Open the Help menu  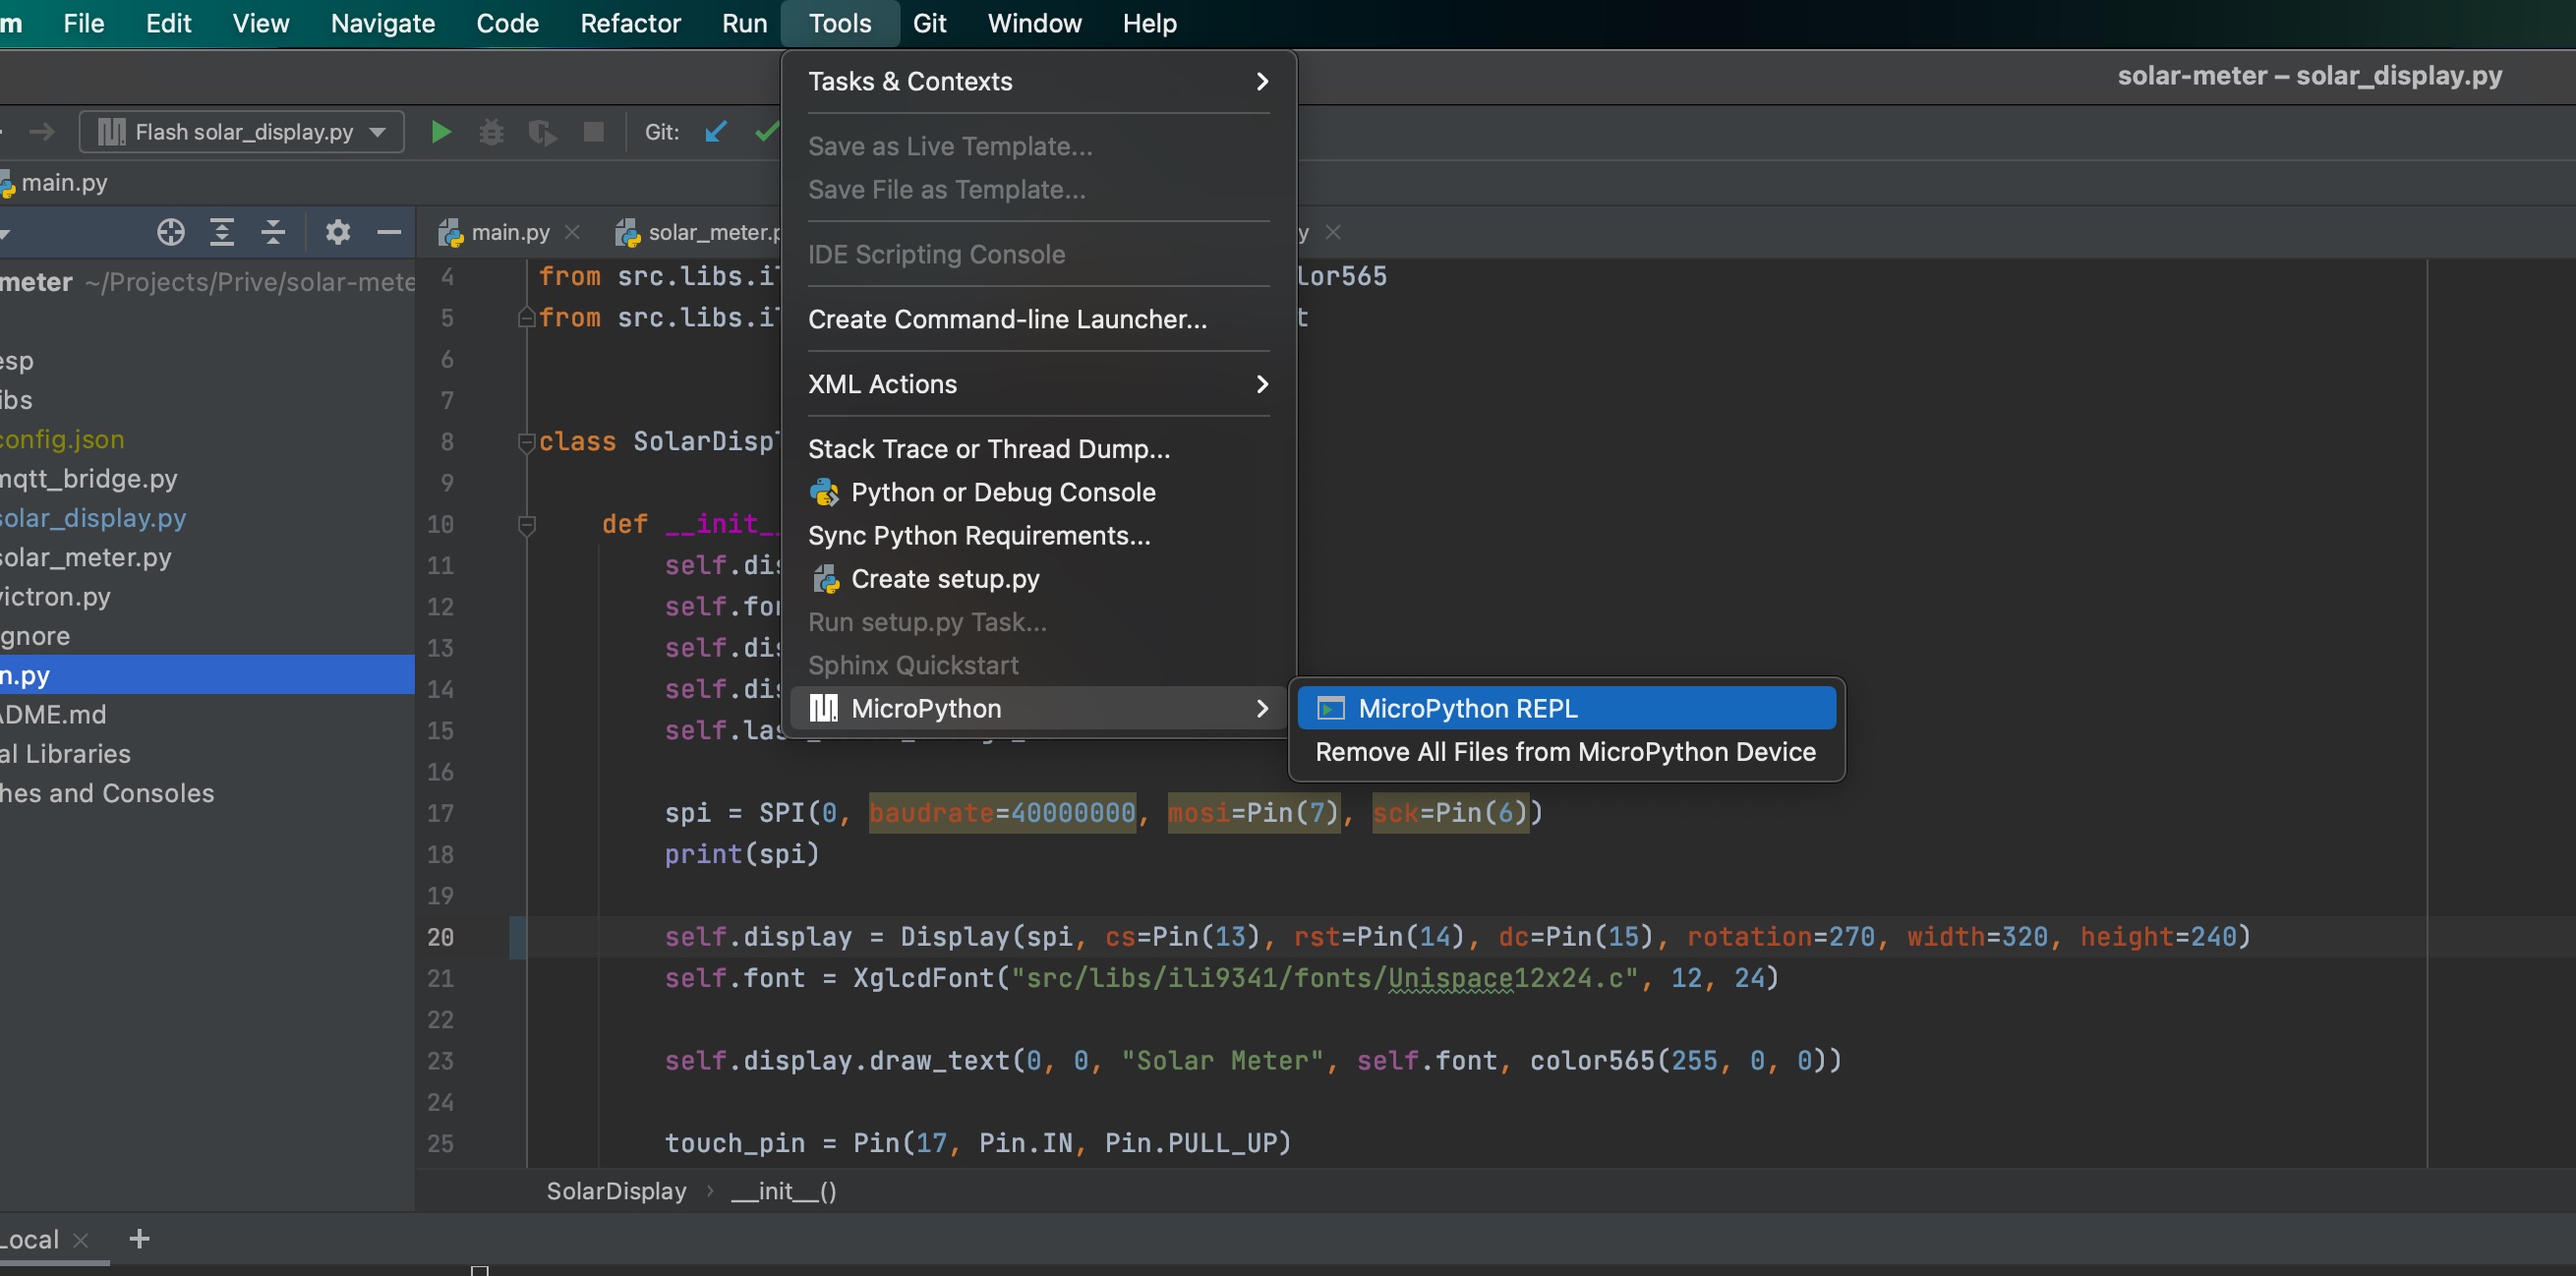coord(1149,23)
